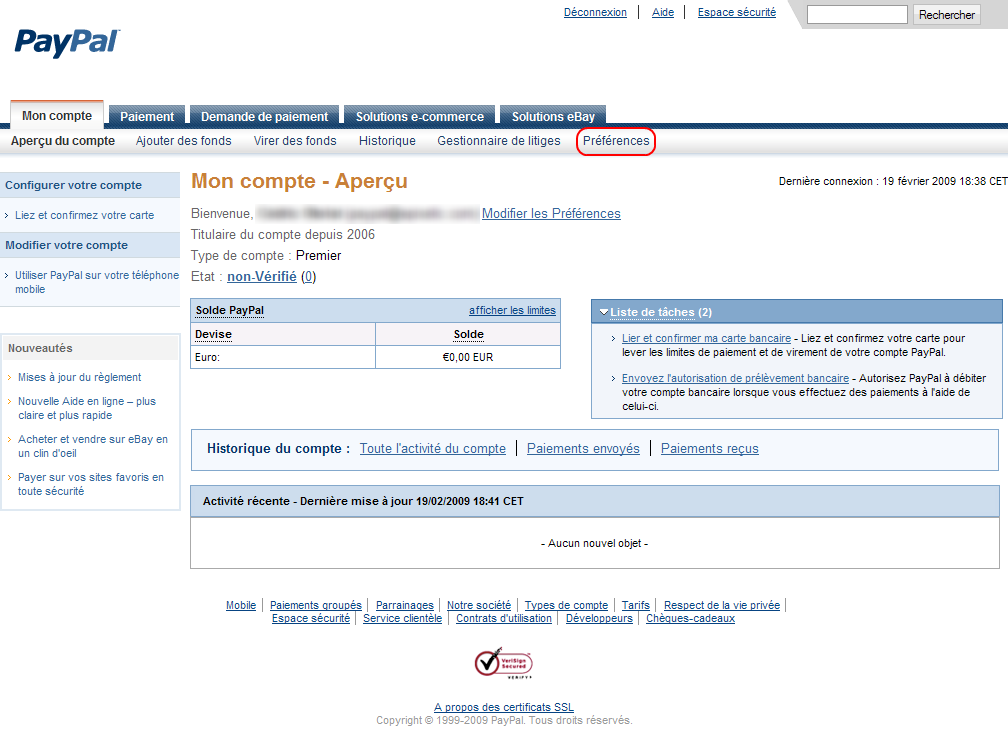The width and height of the screenshot is (1008, 733).
Task: Open Paiements reçus link
Action: pyautogui.click(x=710, y=449)
